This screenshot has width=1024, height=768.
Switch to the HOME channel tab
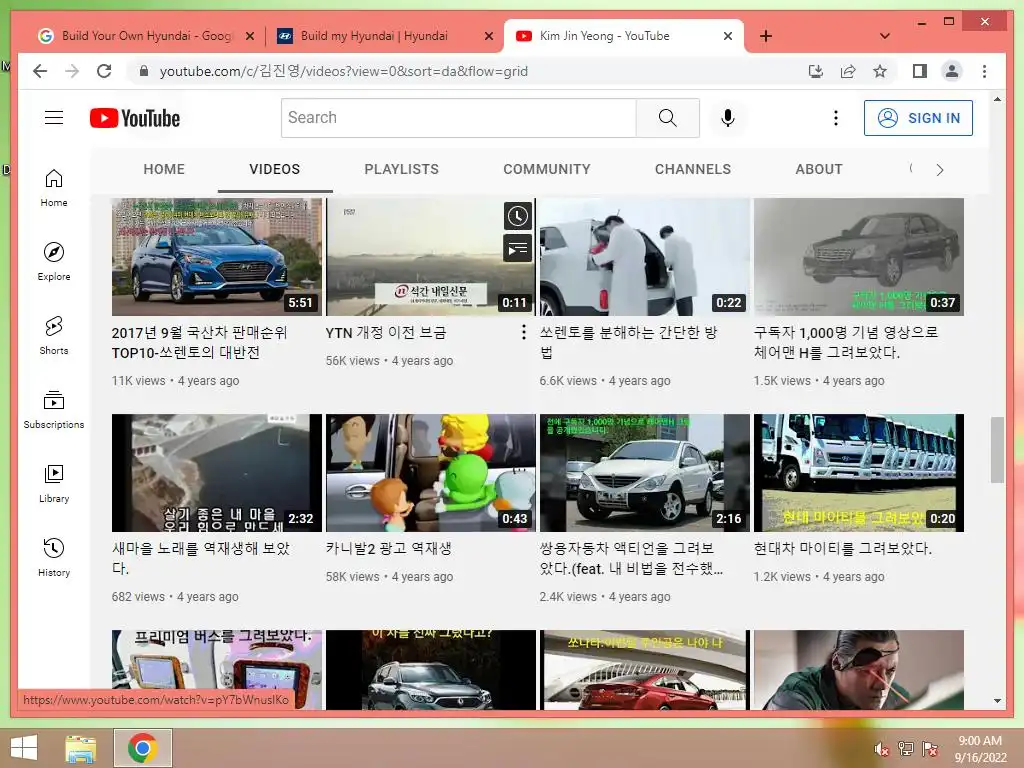click(x=164, y=169)
